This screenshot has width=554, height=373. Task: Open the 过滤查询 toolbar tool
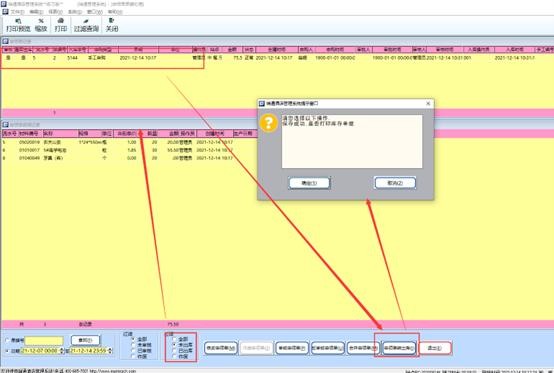tap(86, 25)
